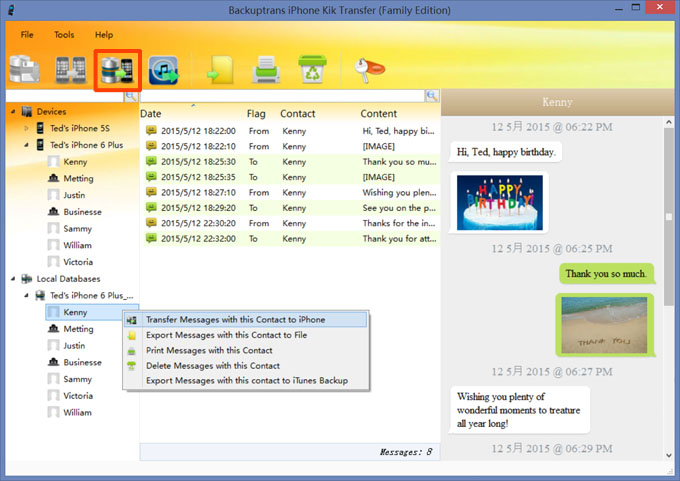
Task: Click message icon of 18:25:30 row
Action: coord(151,161)
